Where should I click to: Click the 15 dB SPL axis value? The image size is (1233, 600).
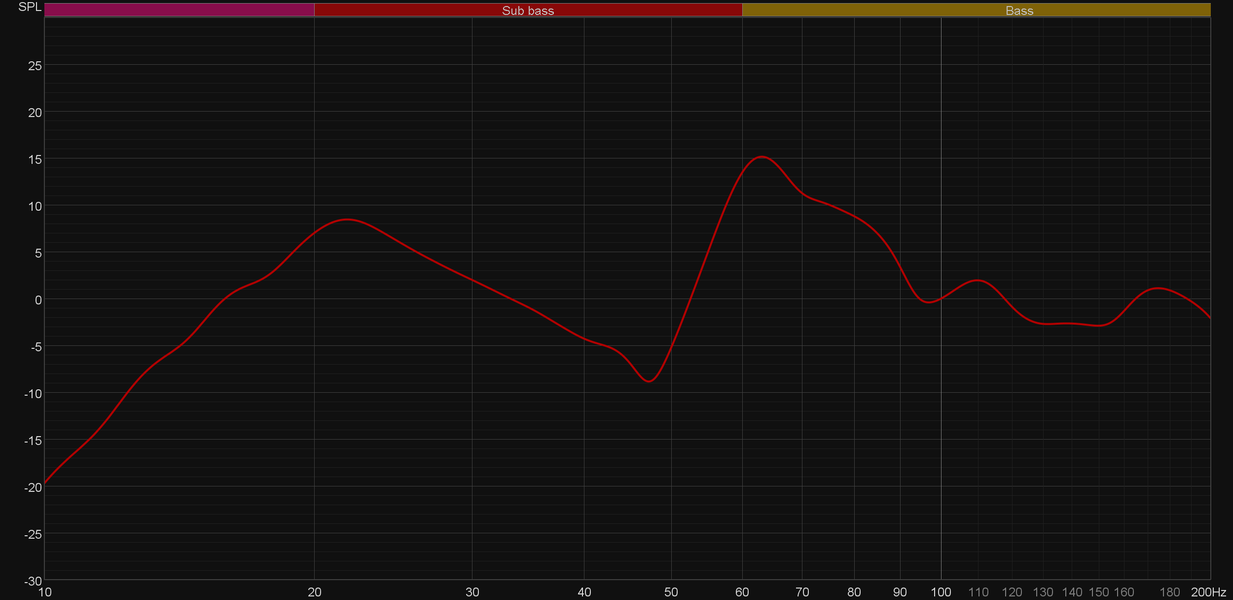pyautogui.click(x=34, y=160)
